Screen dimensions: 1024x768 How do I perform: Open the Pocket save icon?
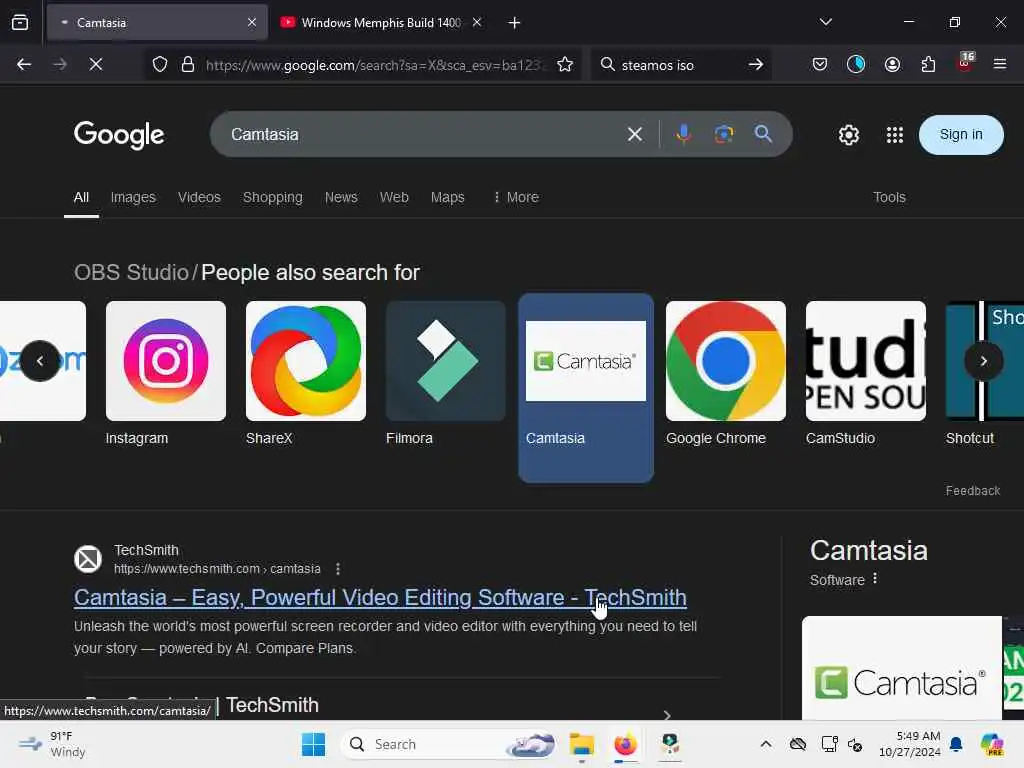point(820,64)
